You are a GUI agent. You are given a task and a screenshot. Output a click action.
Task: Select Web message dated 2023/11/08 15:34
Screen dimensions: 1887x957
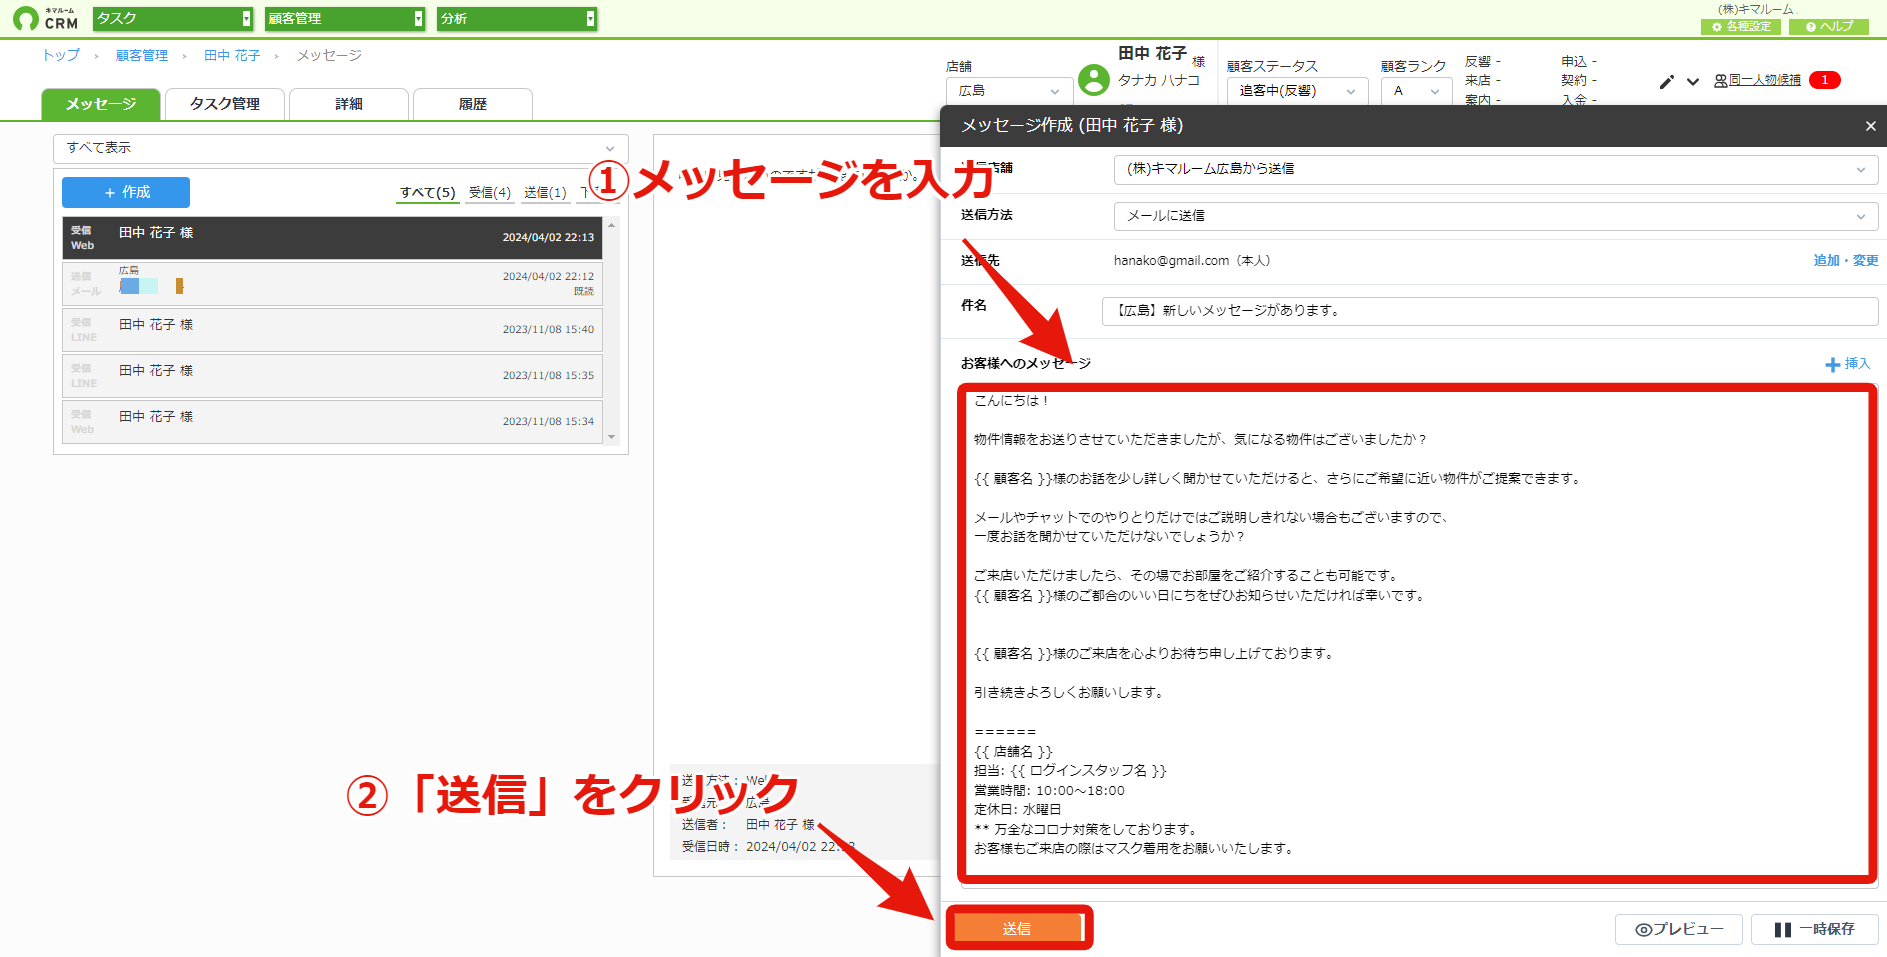point(332,422)
